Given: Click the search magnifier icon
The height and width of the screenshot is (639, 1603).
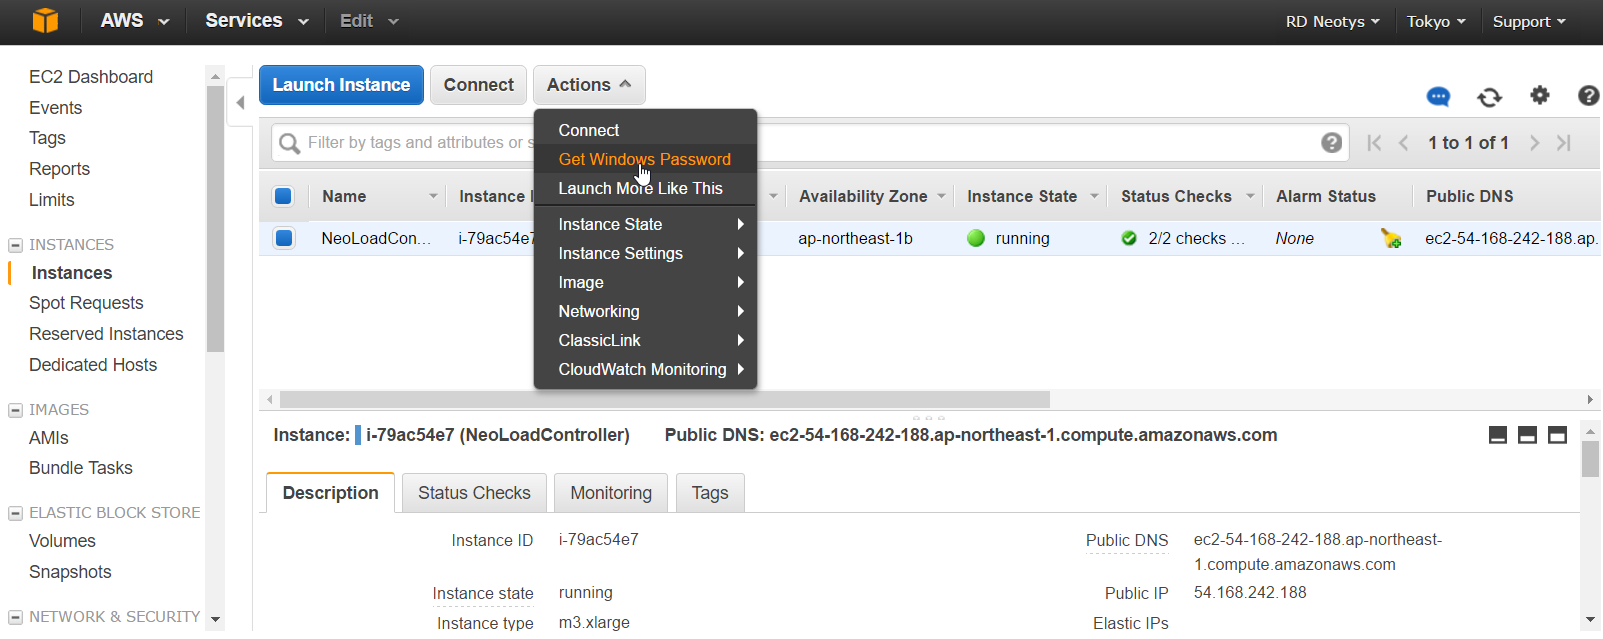Looking at the screenshot, I should 289,143.
